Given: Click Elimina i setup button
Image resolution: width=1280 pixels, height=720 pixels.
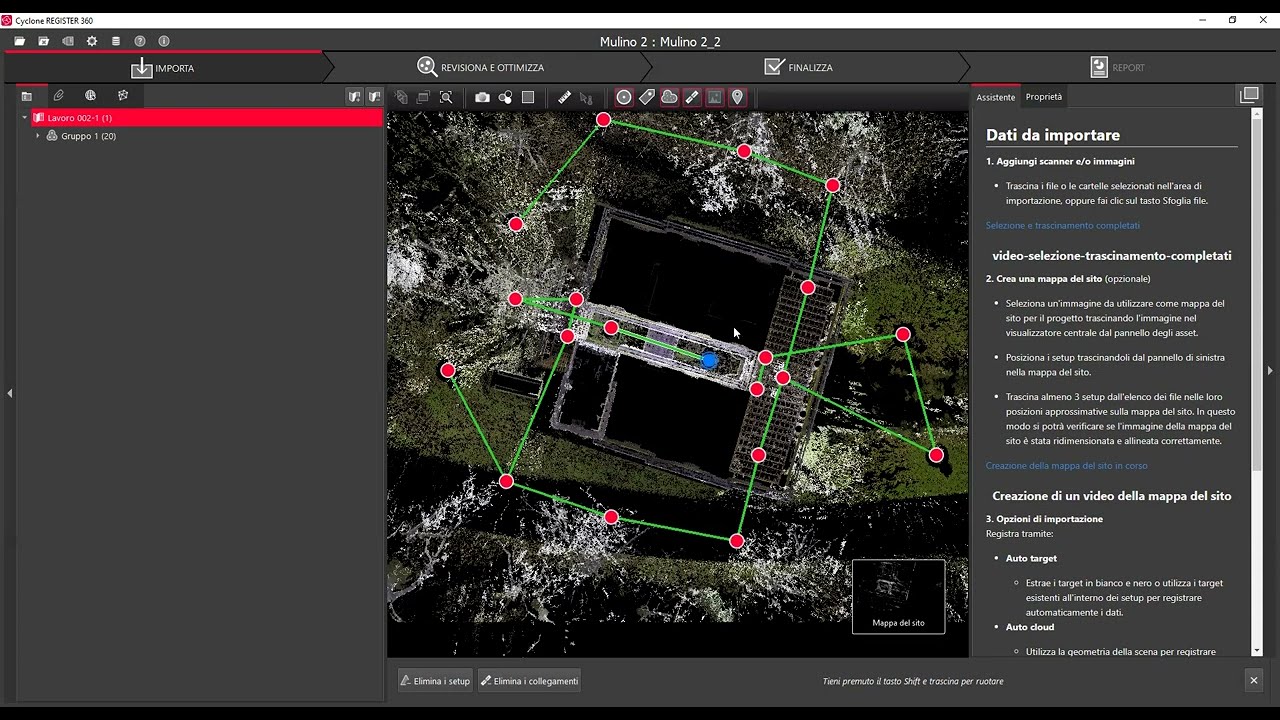Looking at the screenshot, I should tap(435, 681).
